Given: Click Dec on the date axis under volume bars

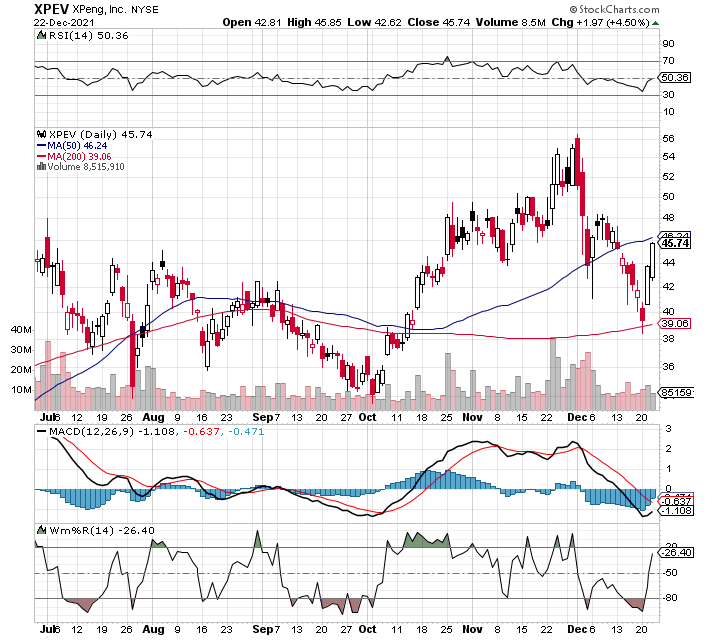Looking at the screenshot, I should [x=577, y=417].
